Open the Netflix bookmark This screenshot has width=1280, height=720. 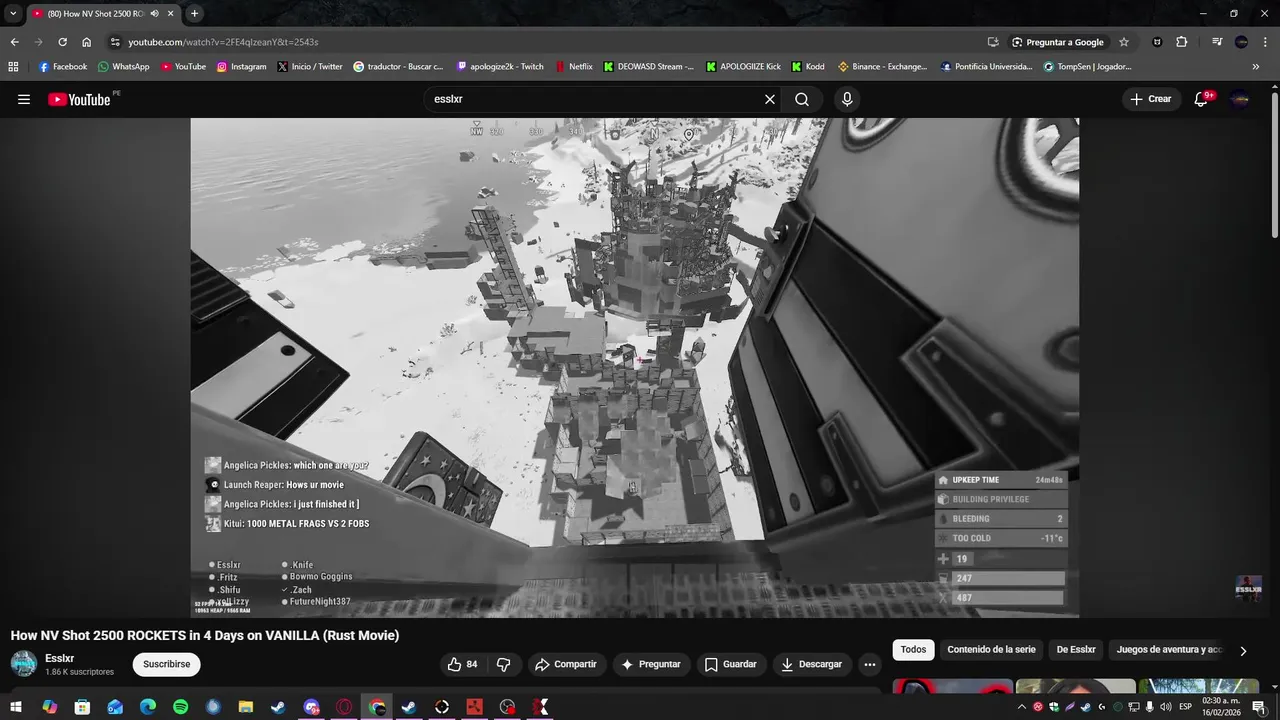coord(573,67)
